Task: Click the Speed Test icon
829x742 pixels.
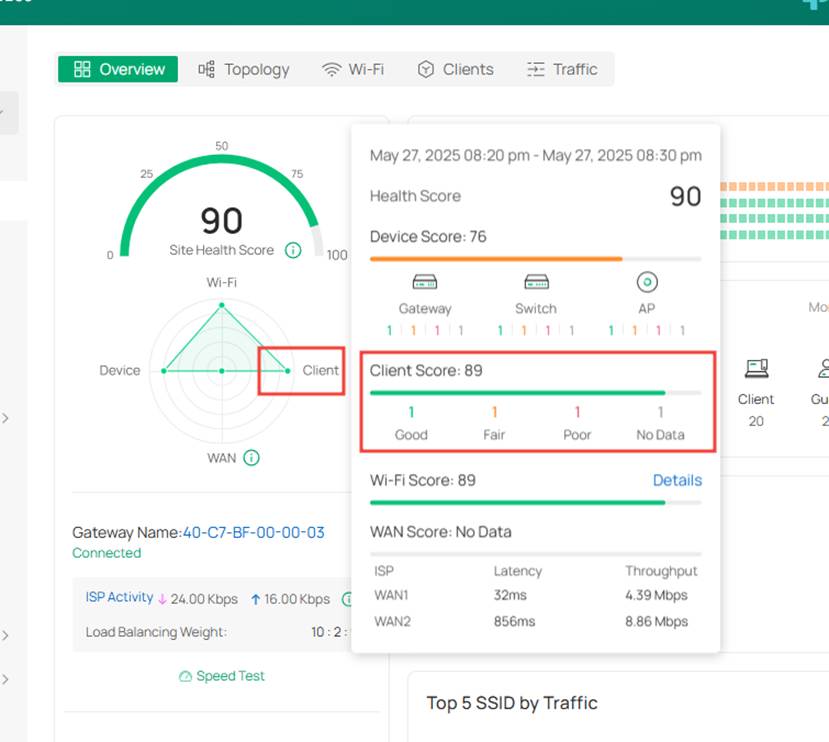Action: [186, 676]
